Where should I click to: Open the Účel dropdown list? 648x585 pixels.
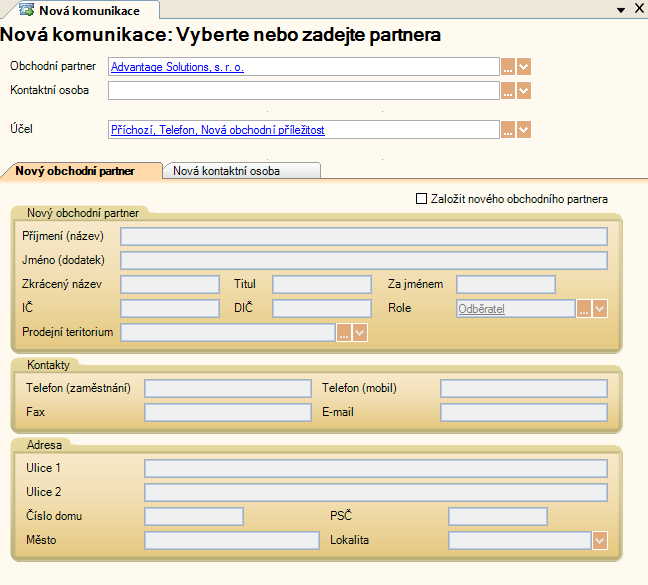(x=524, y=130)
